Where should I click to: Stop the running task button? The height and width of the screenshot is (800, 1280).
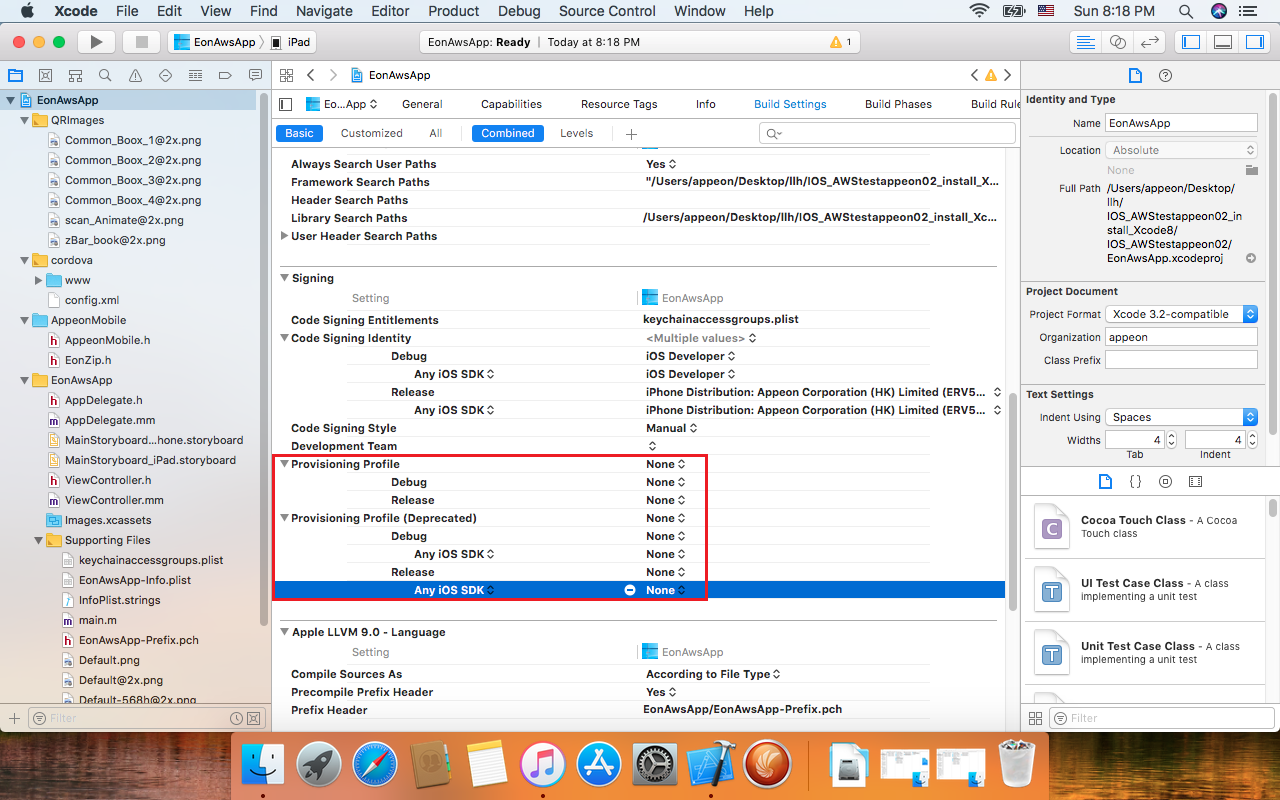pos(141,42)
